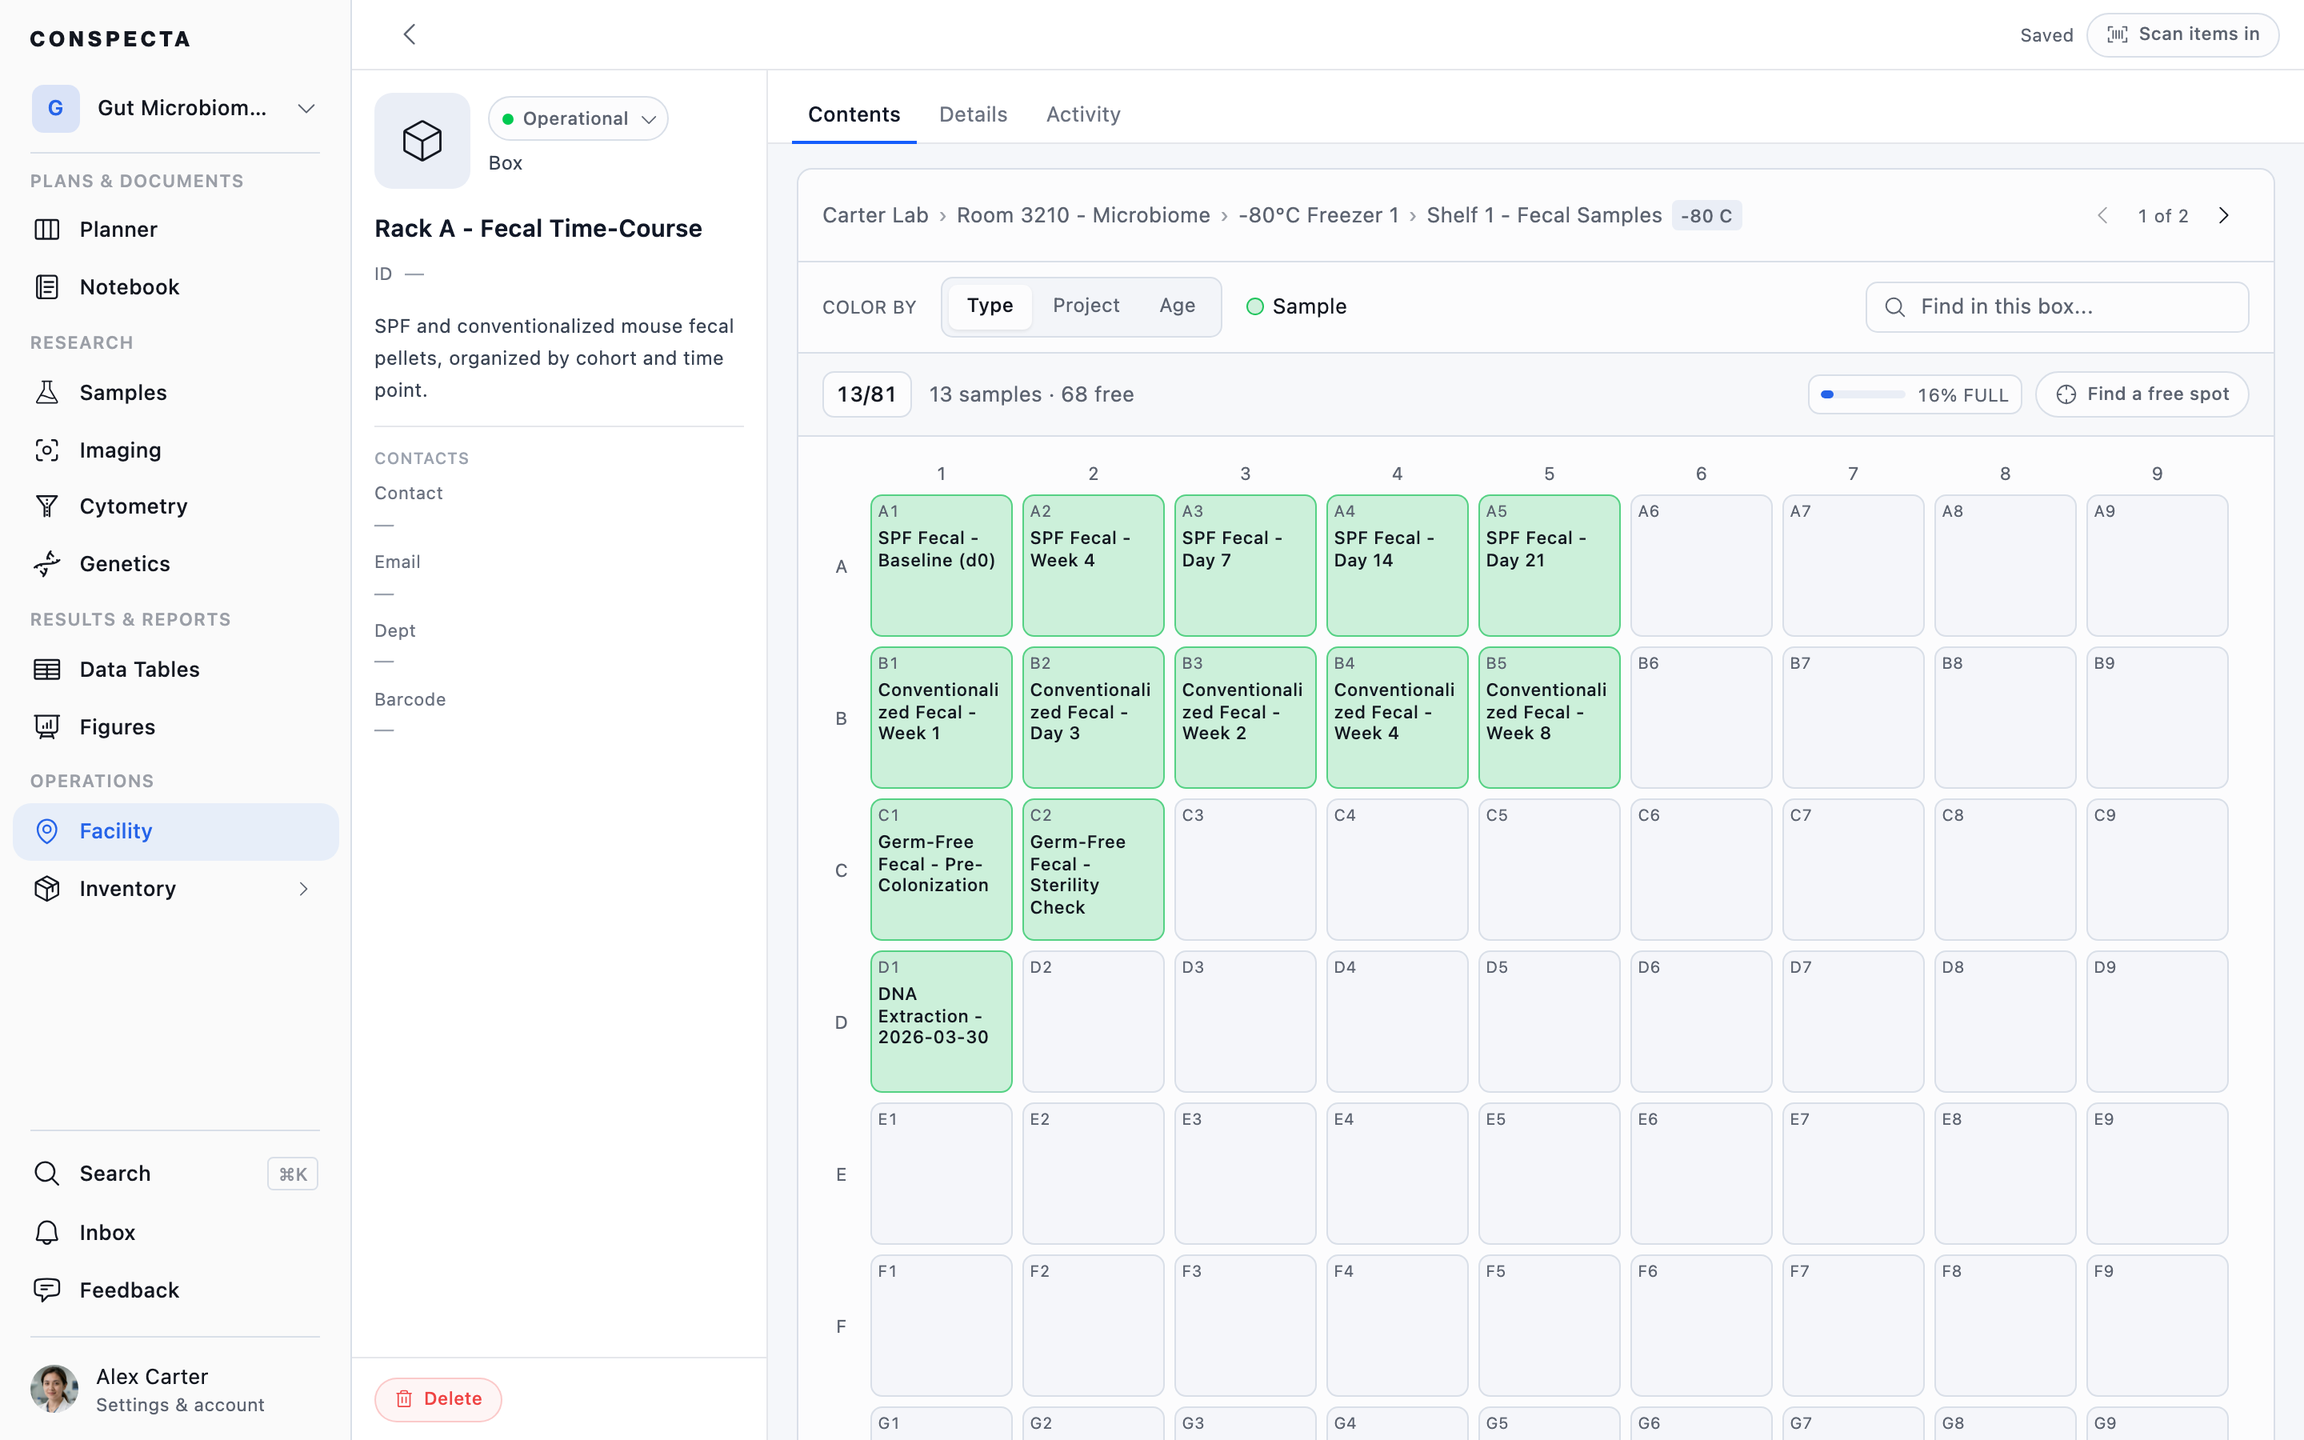
Task: Click the Find in this box search field
Action: pyautogui.click(x=2057, y=307)
